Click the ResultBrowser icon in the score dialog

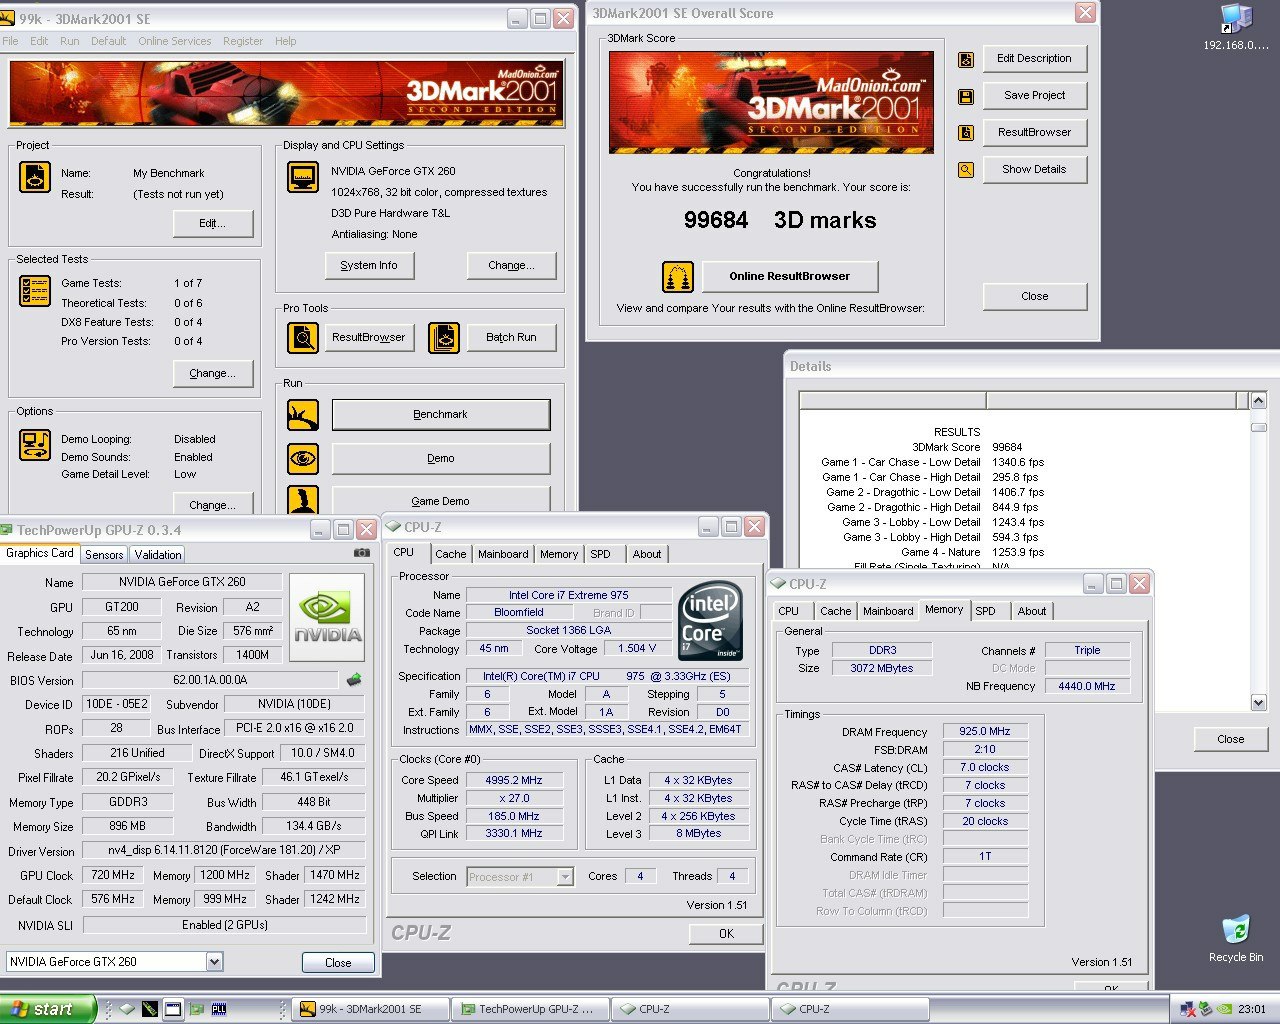pyautogui.click(x=966, y=133)
